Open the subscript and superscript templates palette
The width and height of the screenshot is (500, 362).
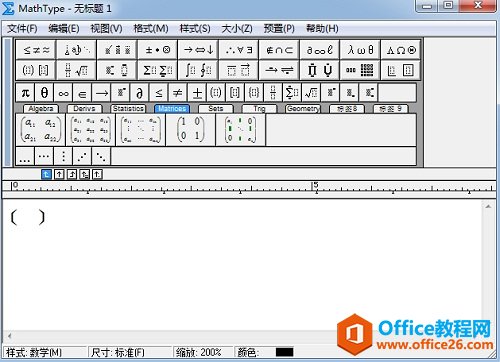coord(117,70)
